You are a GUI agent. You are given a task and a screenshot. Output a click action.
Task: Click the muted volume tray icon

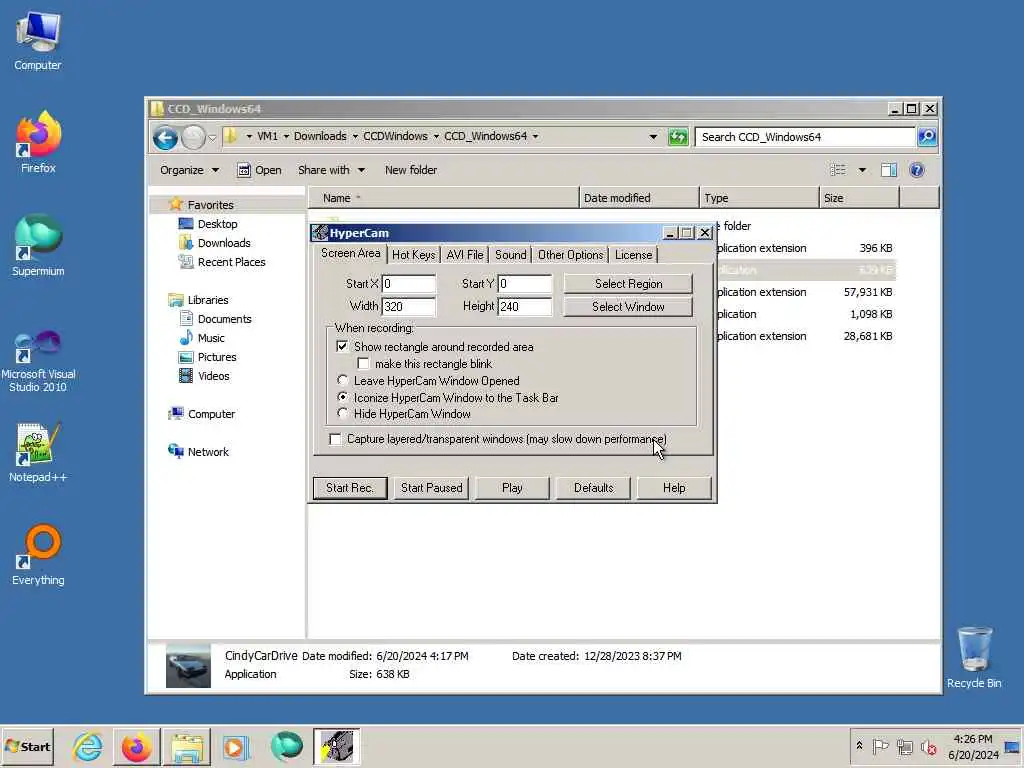pyautogui.click(x=928, y=746)
